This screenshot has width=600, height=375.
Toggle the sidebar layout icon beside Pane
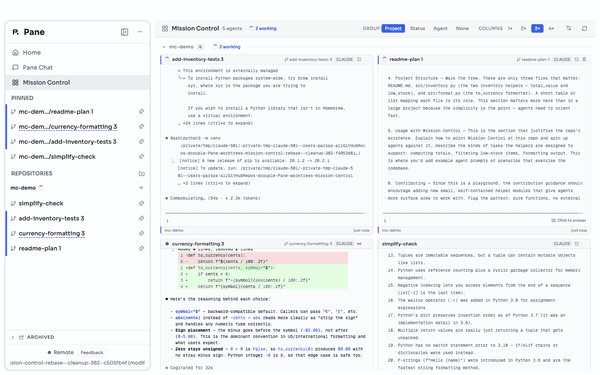[x=124, y=32]
